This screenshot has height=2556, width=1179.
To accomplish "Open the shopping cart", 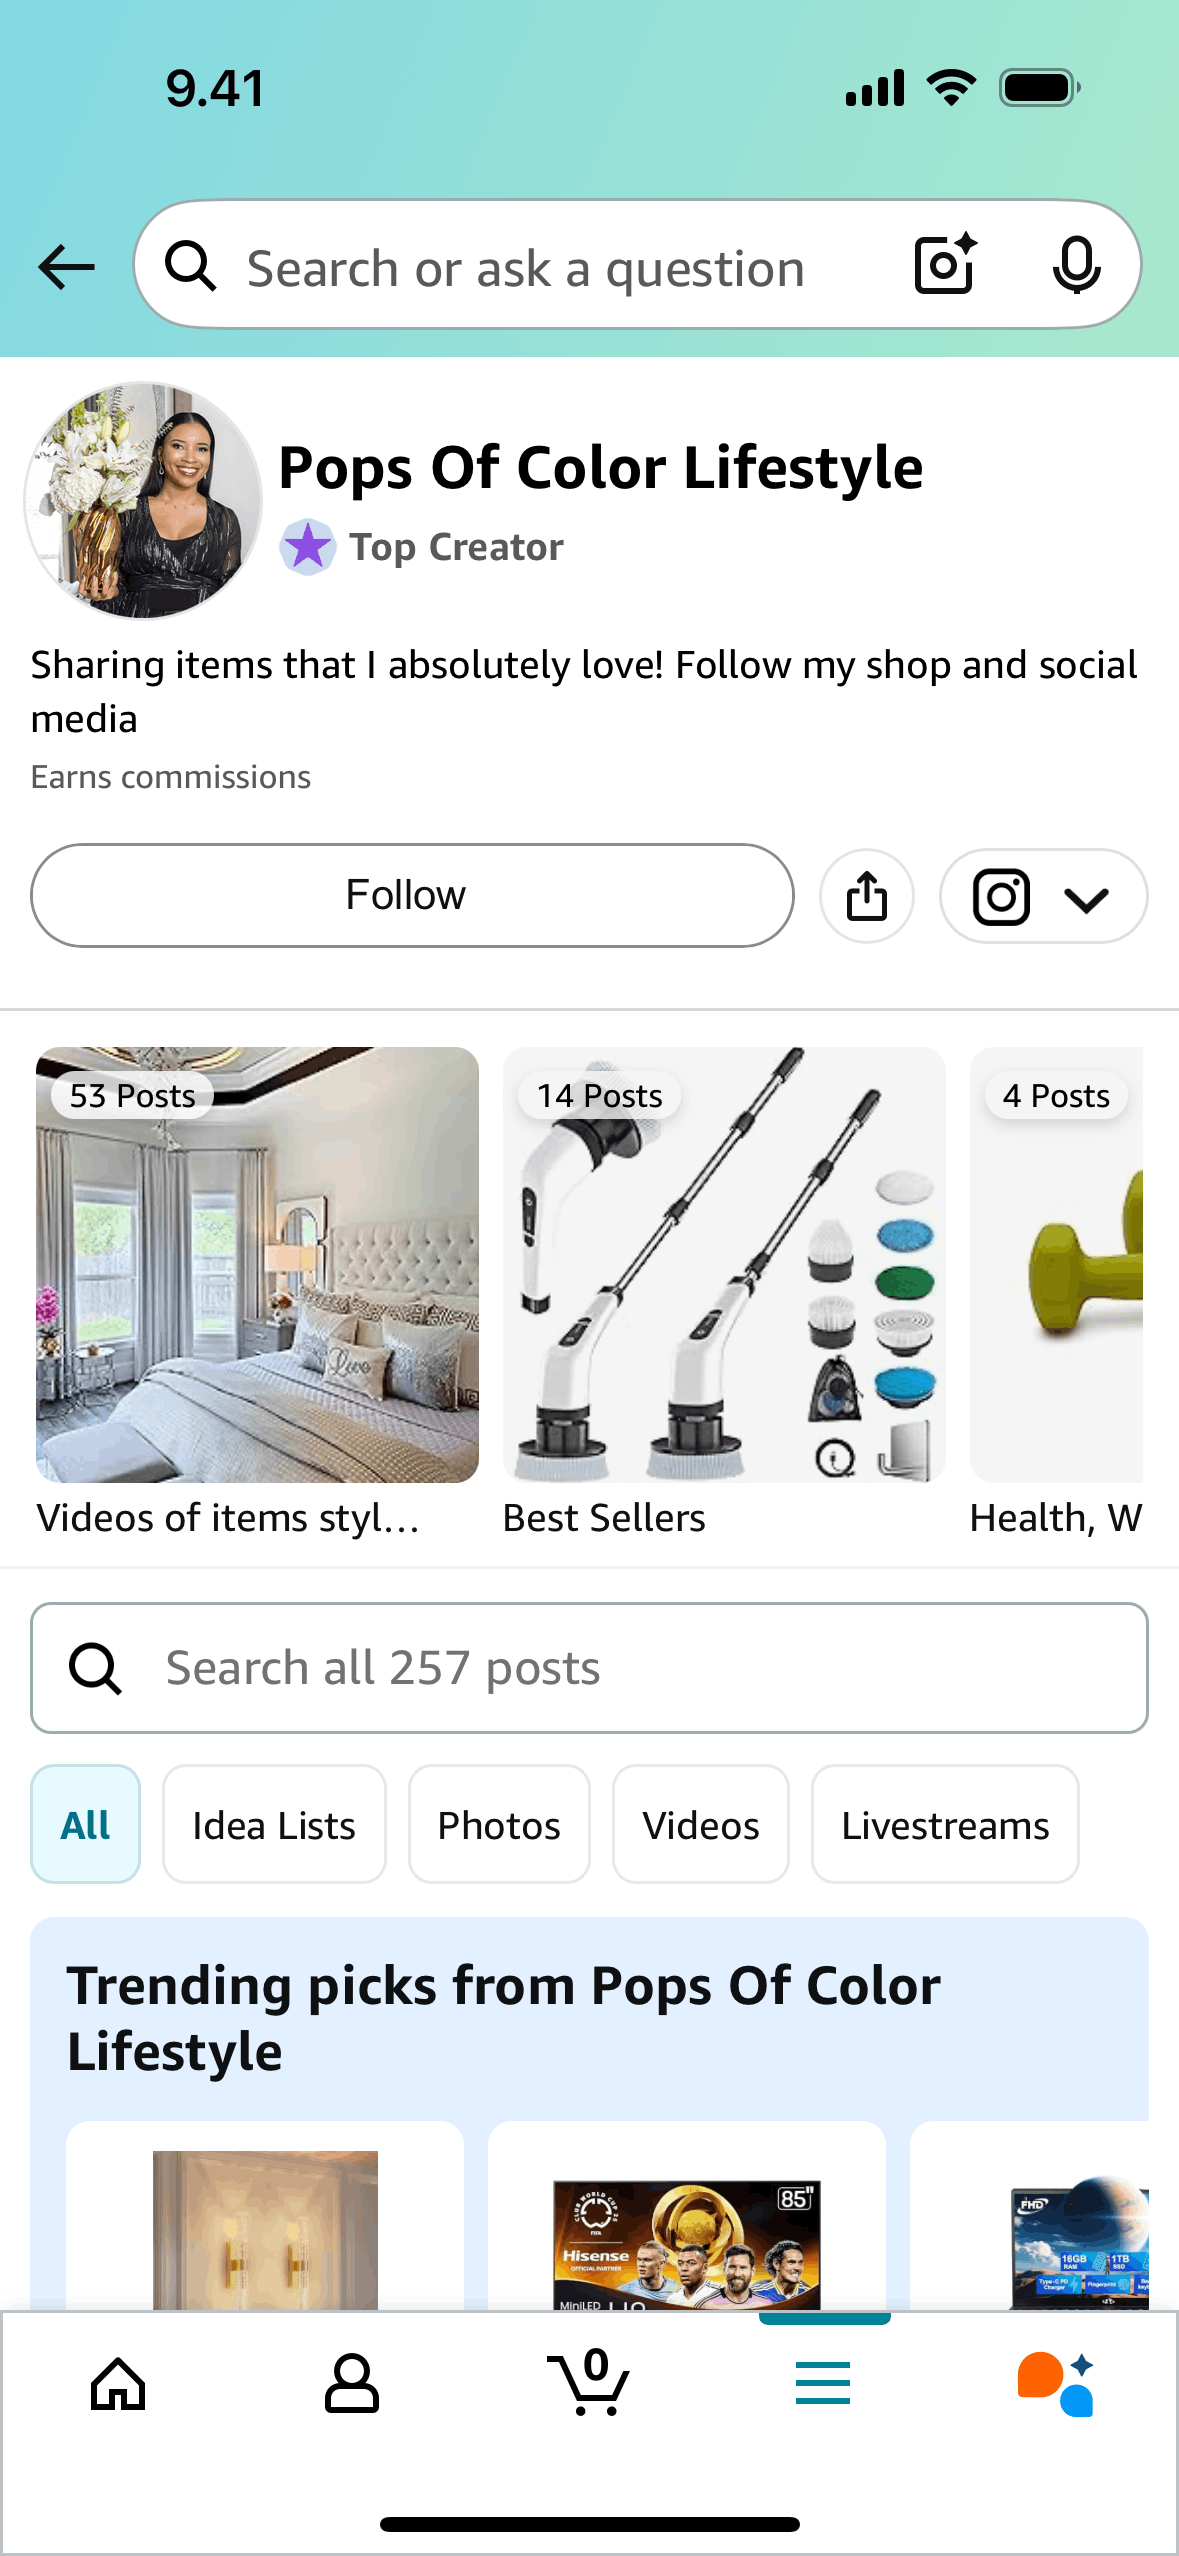I will (x=589, y=2384).
